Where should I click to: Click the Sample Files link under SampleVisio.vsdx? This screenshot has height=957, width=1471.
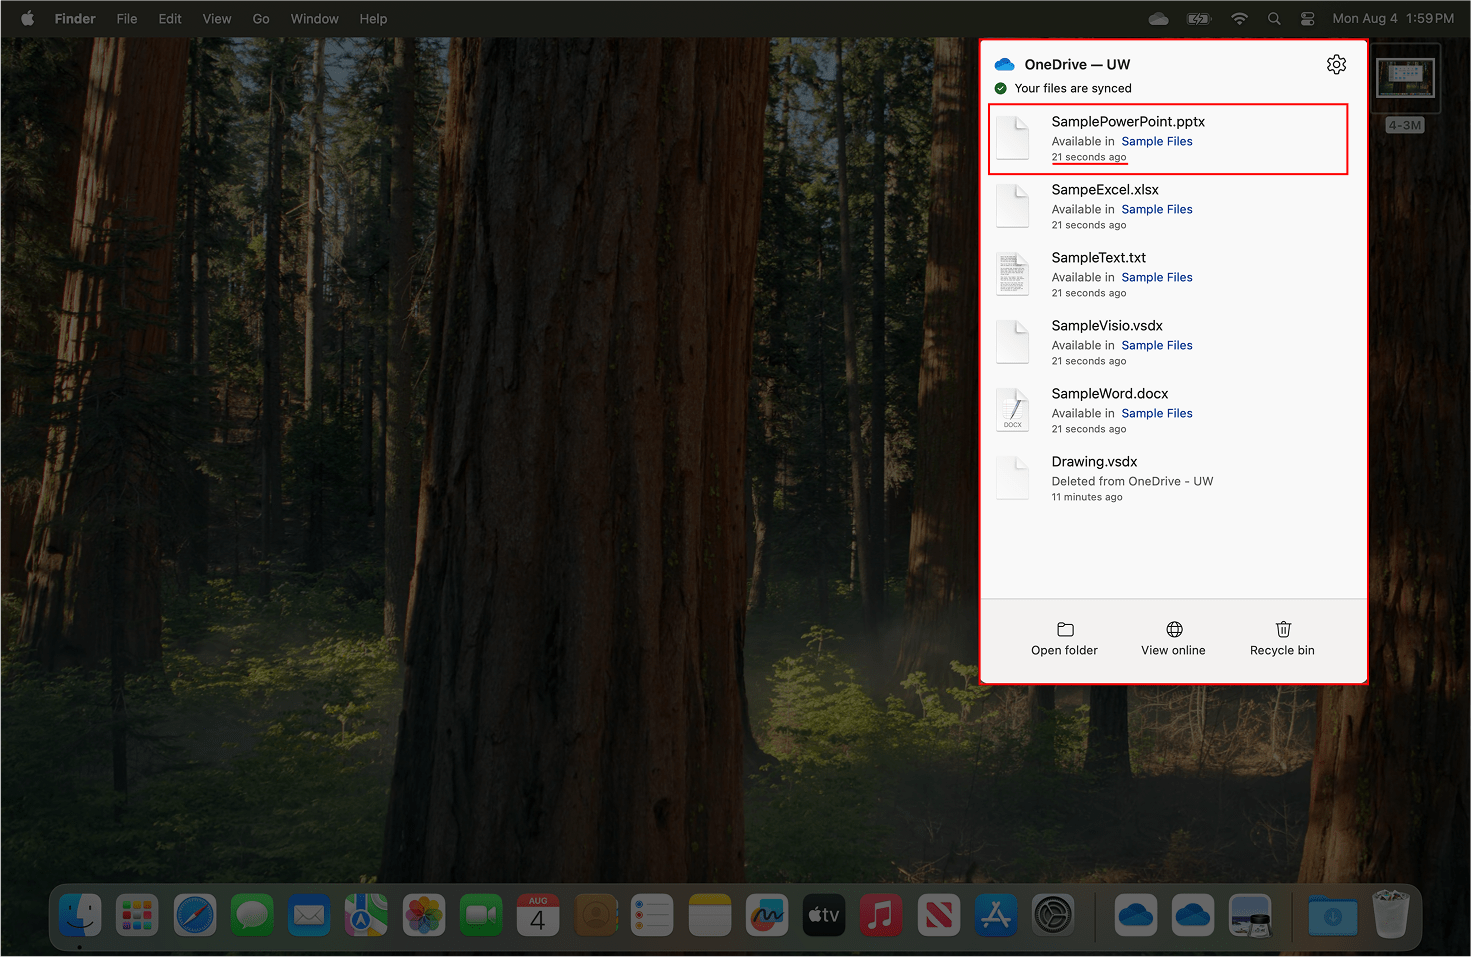point(1156,345)
